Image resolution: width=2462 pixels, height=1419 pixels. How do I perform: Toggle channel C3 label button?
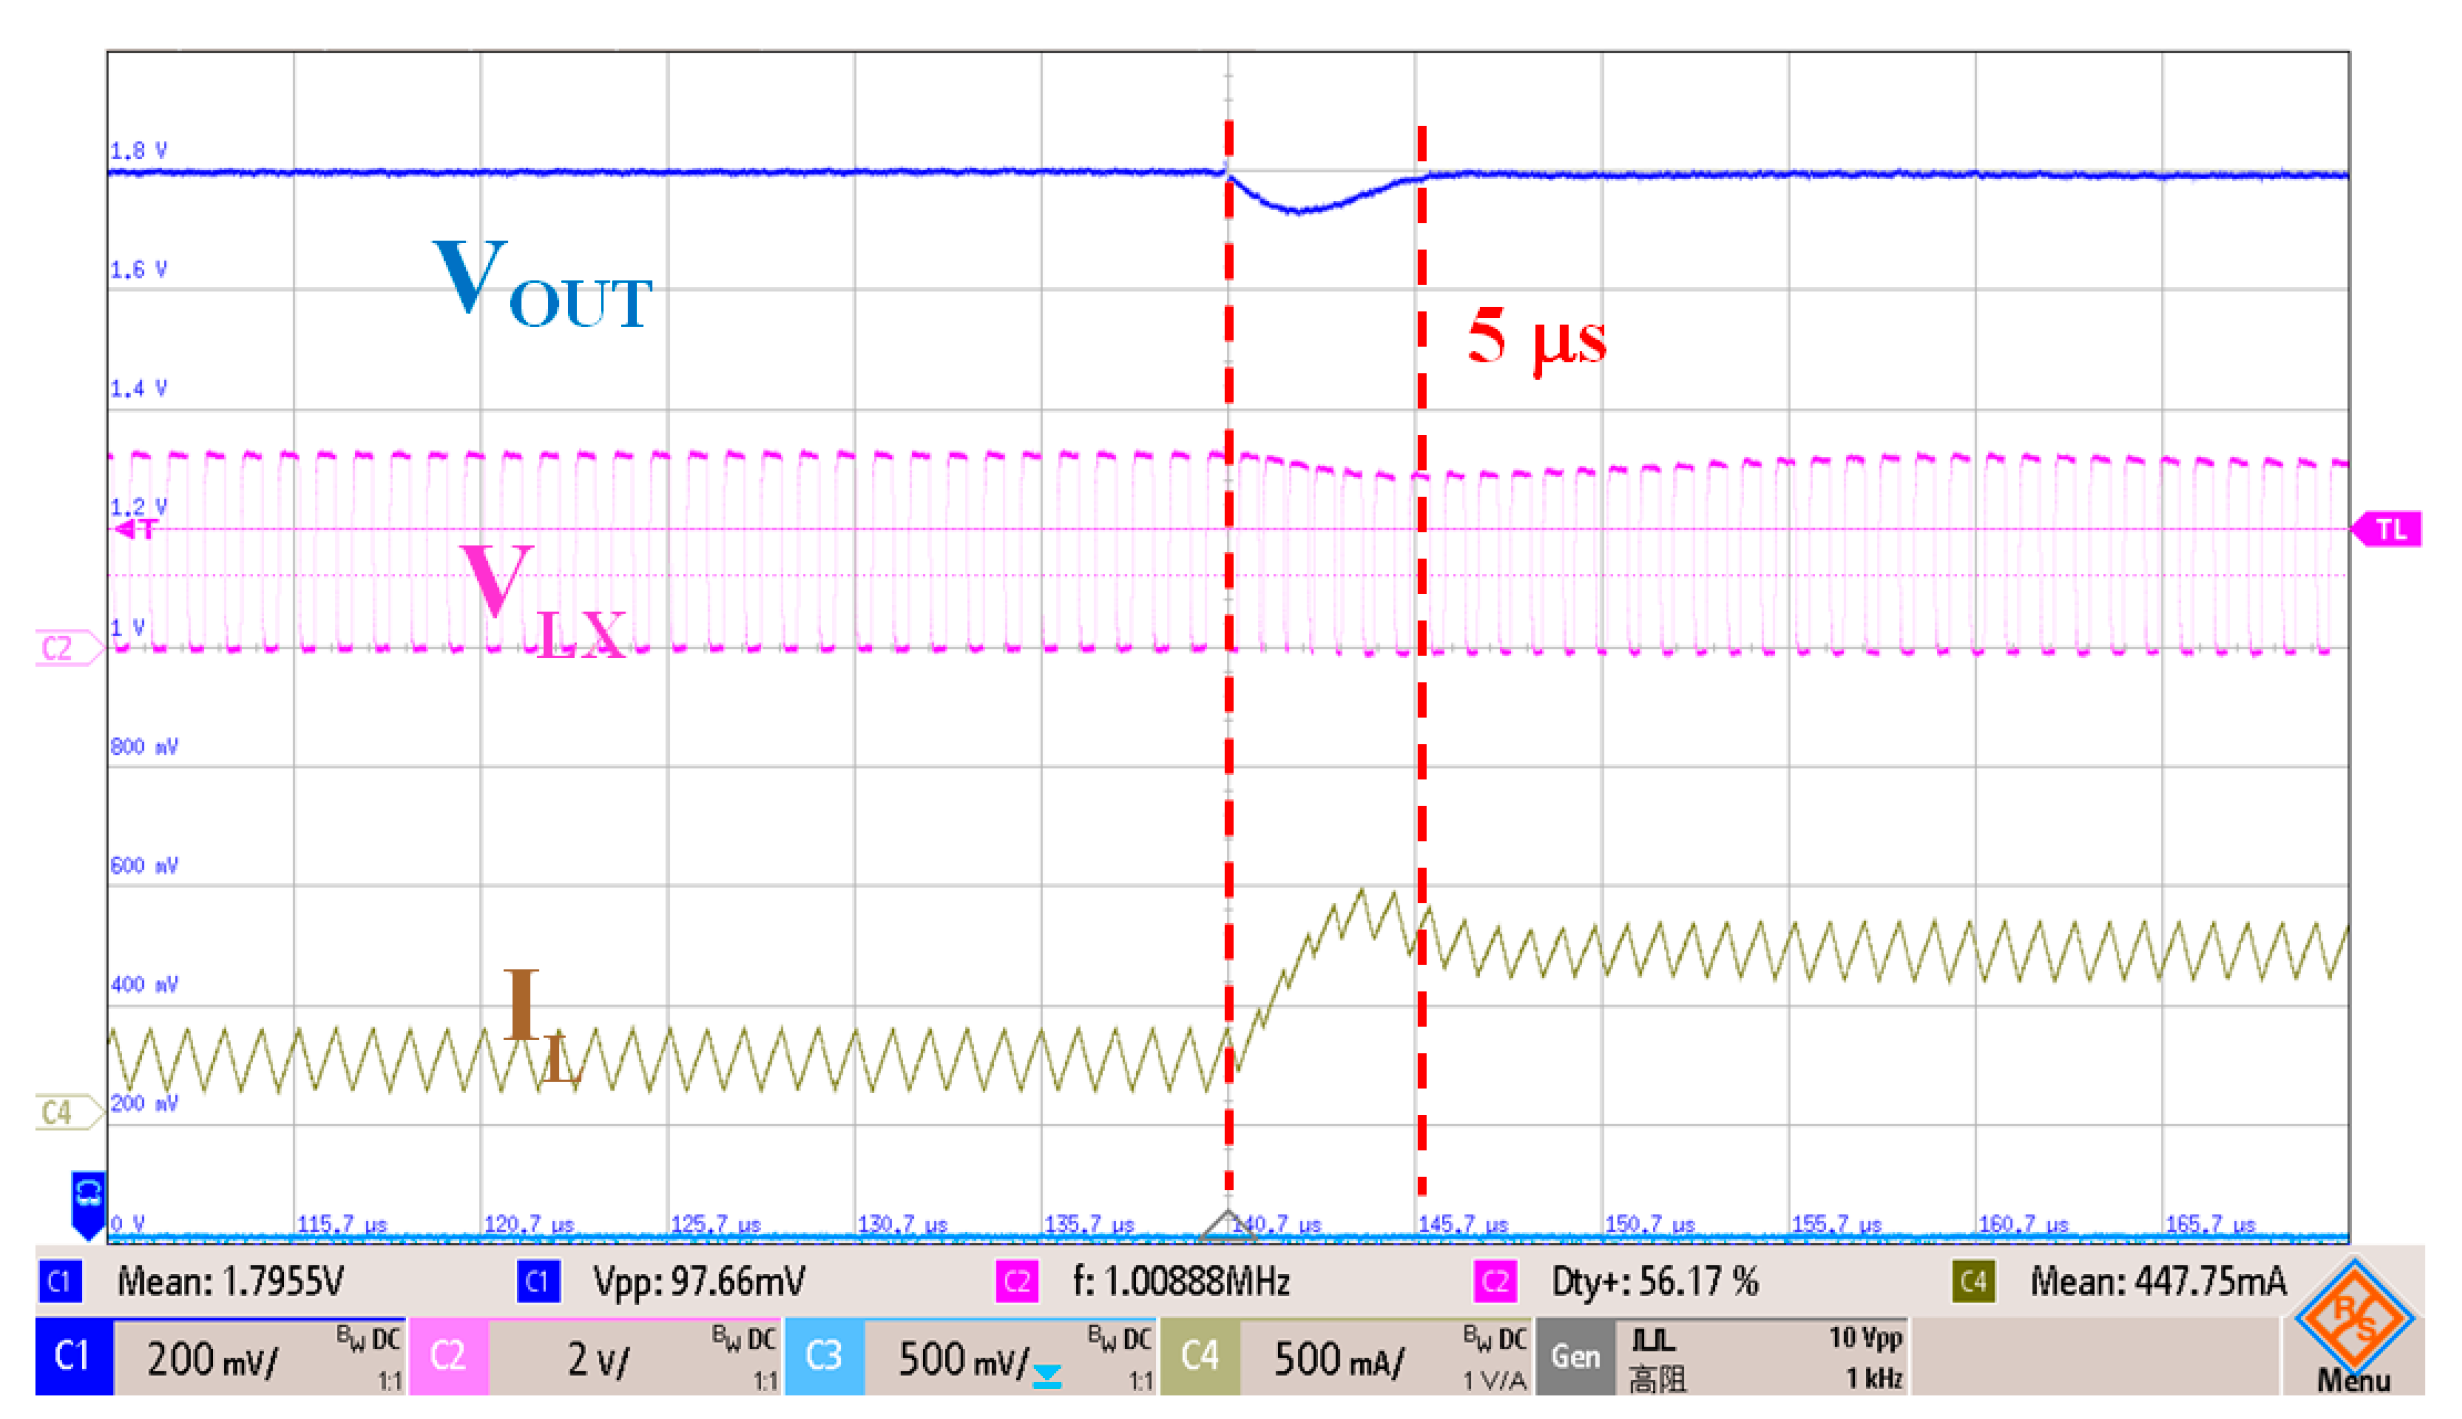tap(824, 1357)
